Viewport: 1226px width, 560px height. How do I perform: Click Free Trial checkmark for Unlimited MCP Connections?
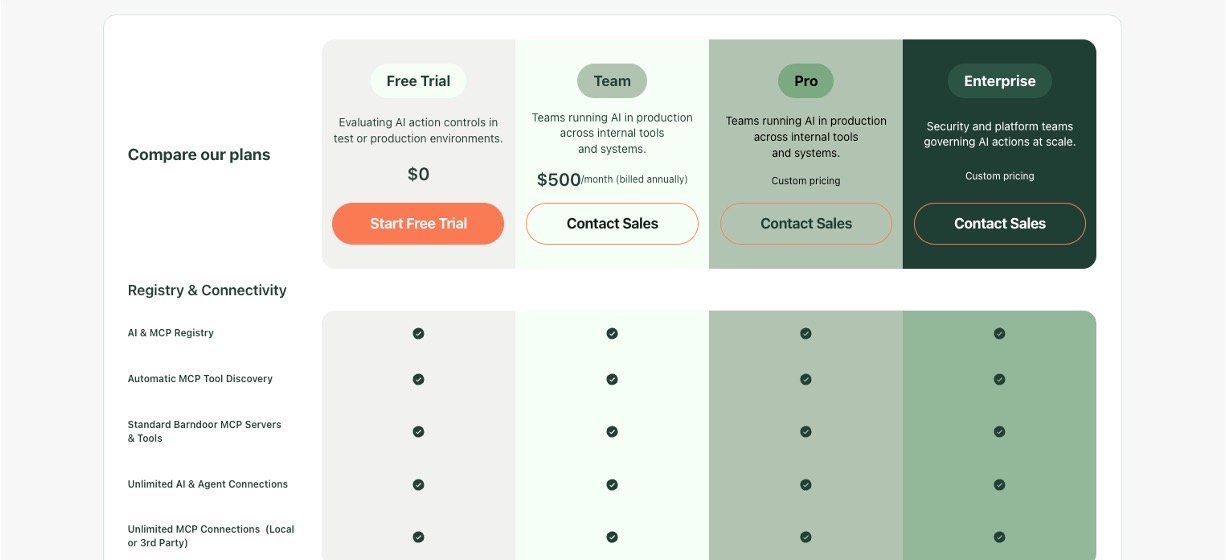(418, 537)
